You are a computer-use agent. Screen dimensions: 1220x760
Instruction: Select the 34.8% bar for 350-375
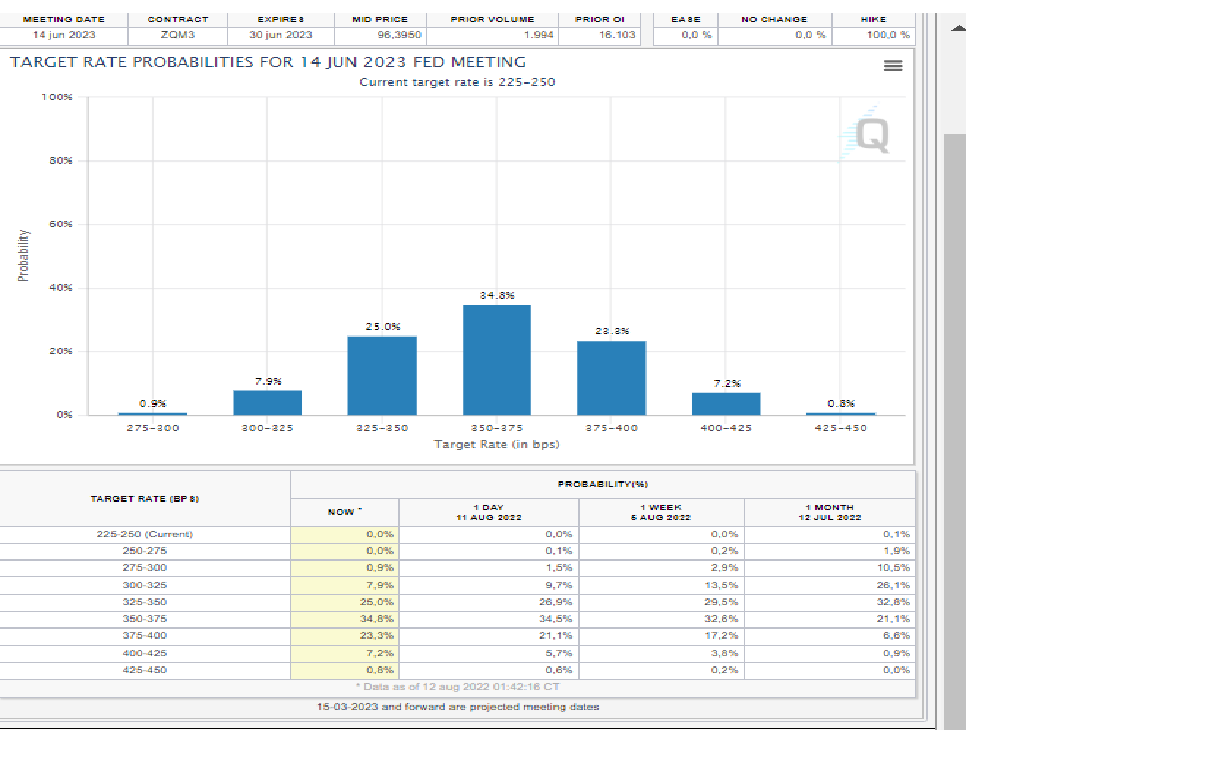coord(497,360)
